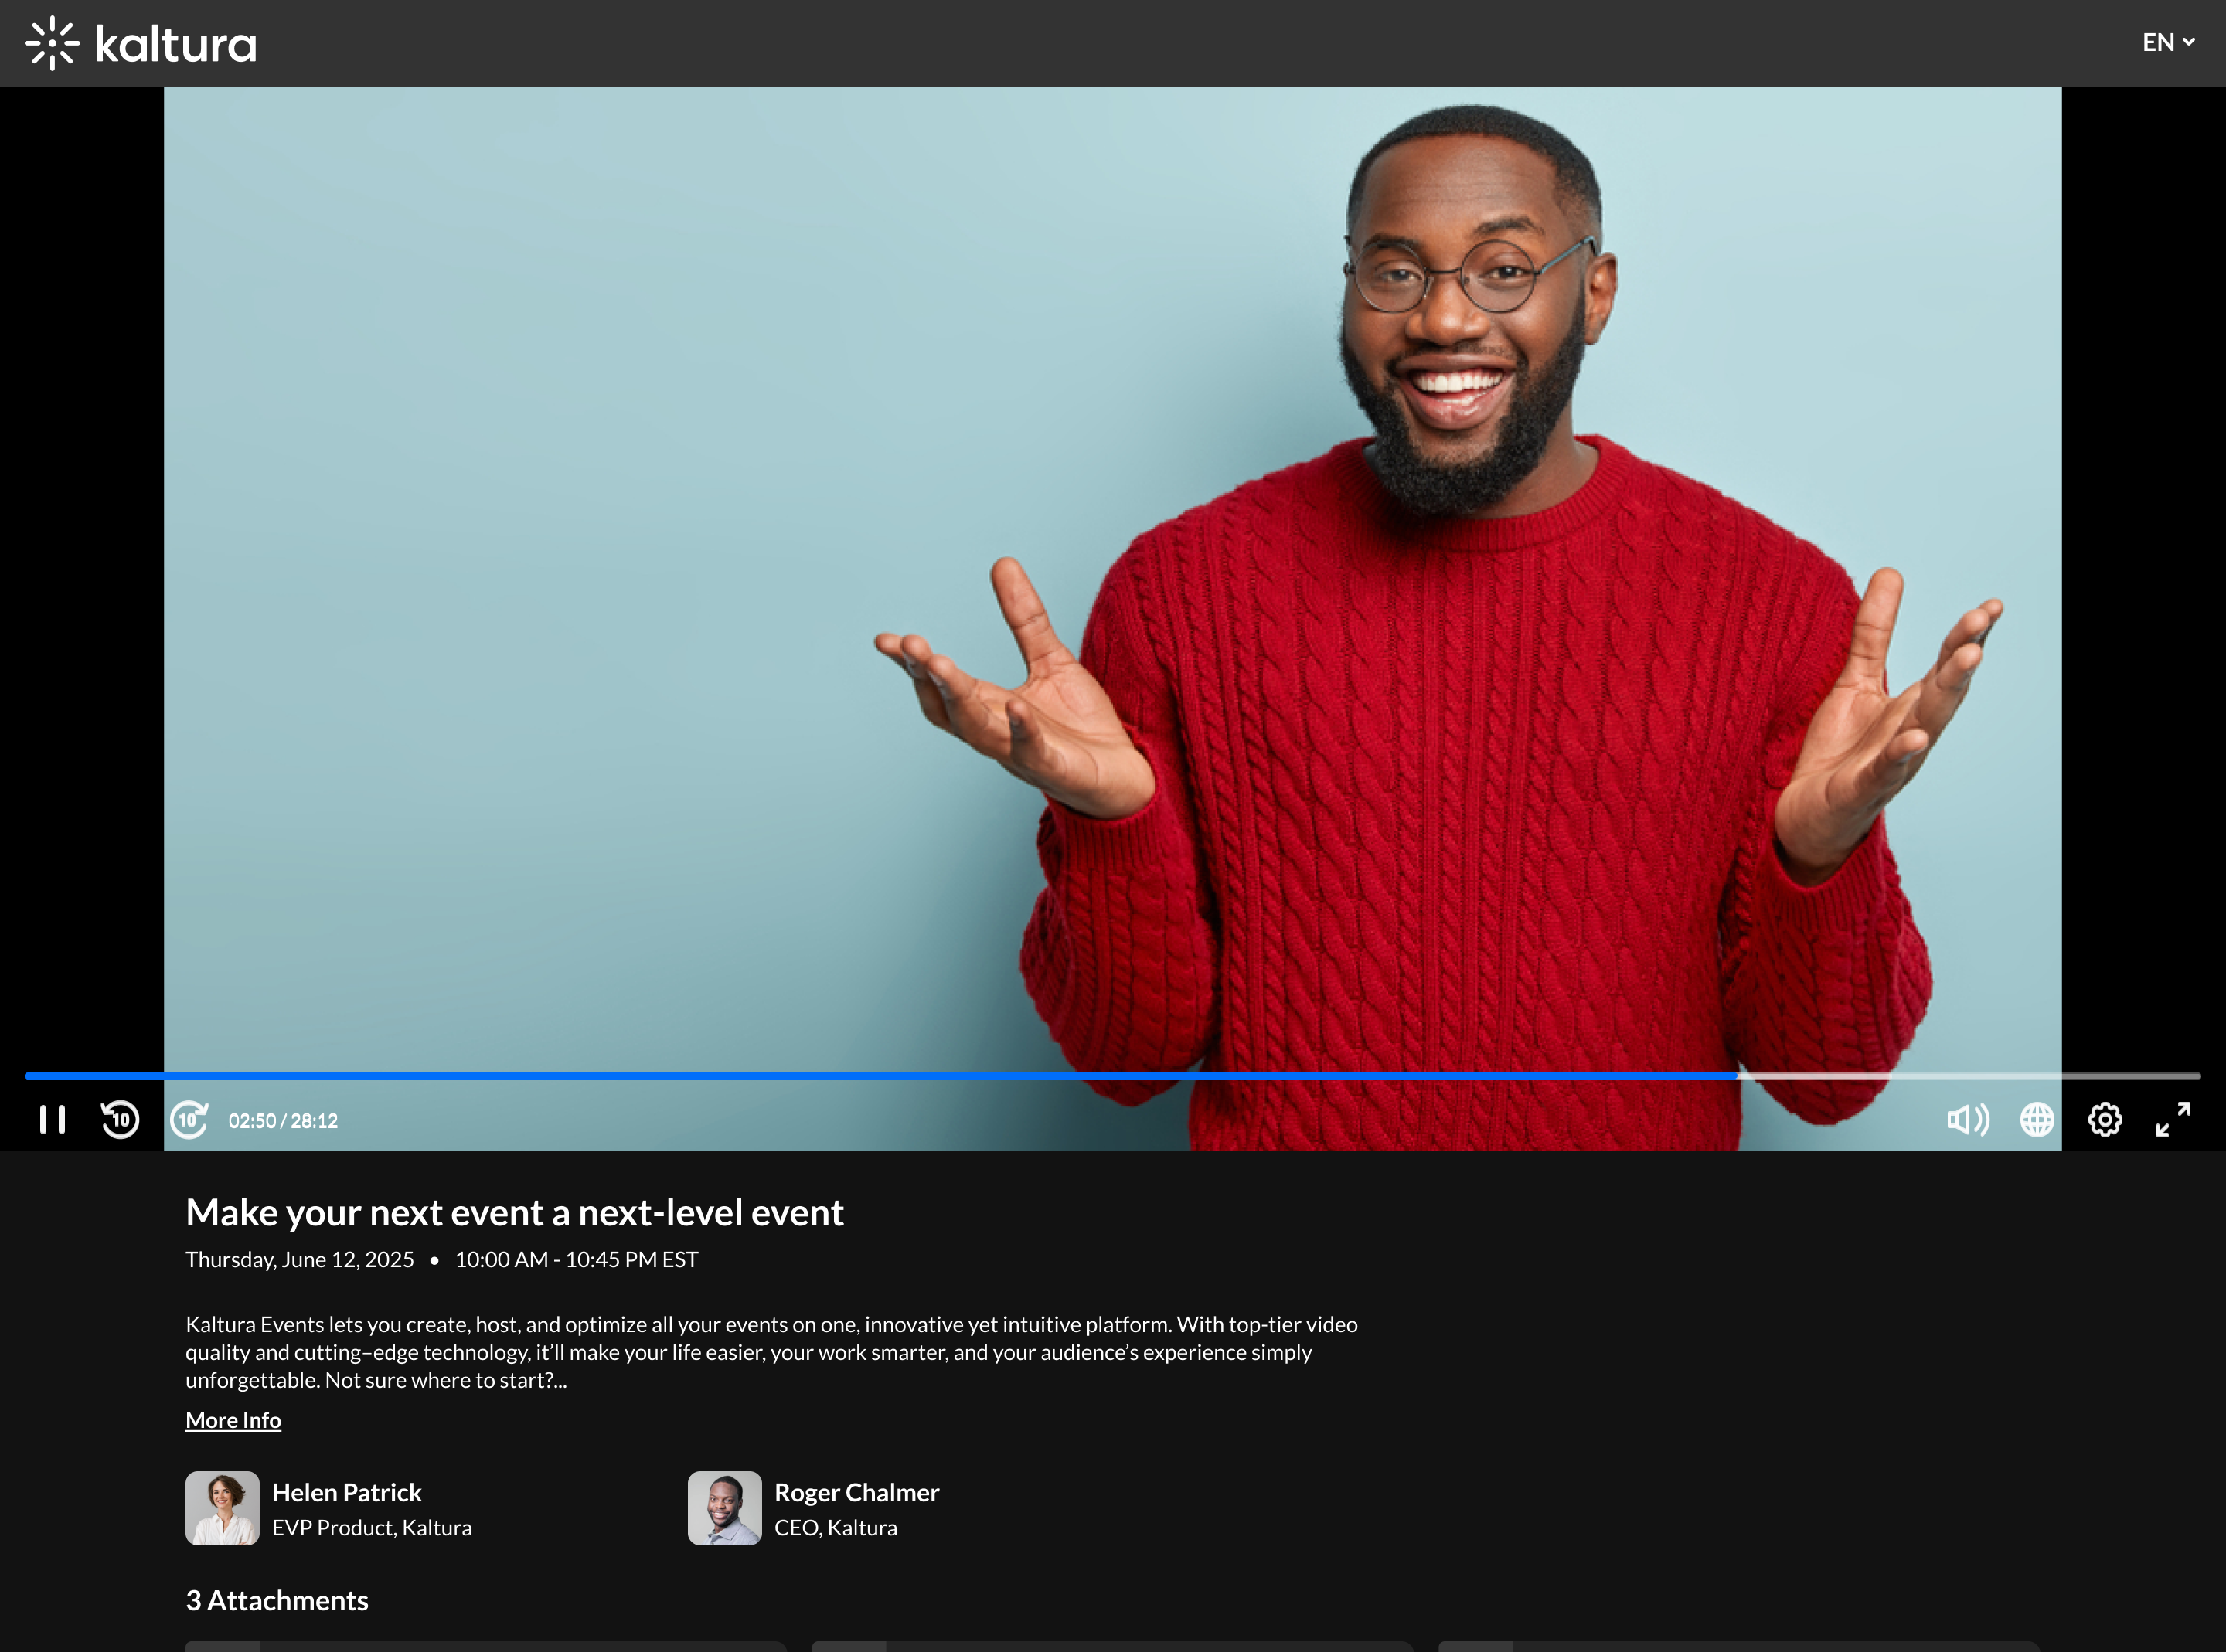Skip forward 10 seconds
The width and height of the screenshot is (2226, 1652).
pyautogui.click(x=188, y=1119)
